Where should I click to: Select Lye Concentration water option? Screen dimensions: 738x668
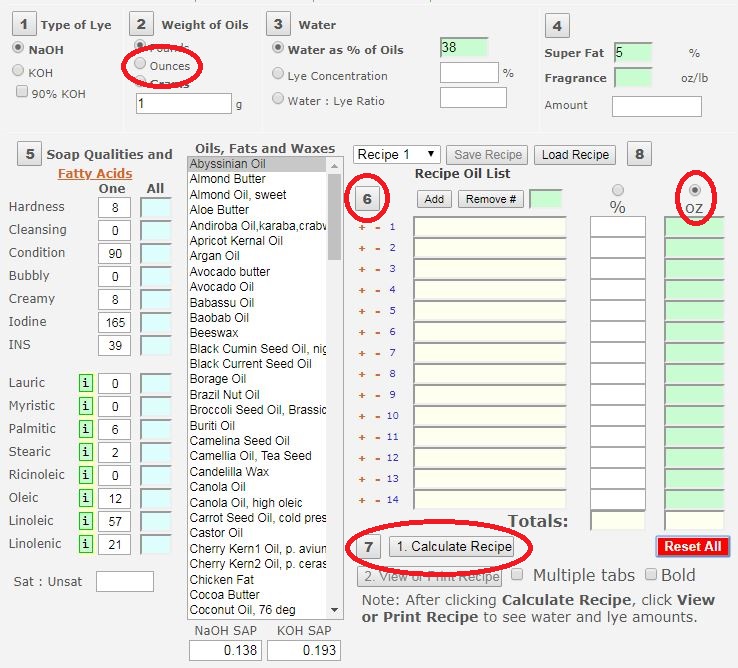[x=278, y=74]
